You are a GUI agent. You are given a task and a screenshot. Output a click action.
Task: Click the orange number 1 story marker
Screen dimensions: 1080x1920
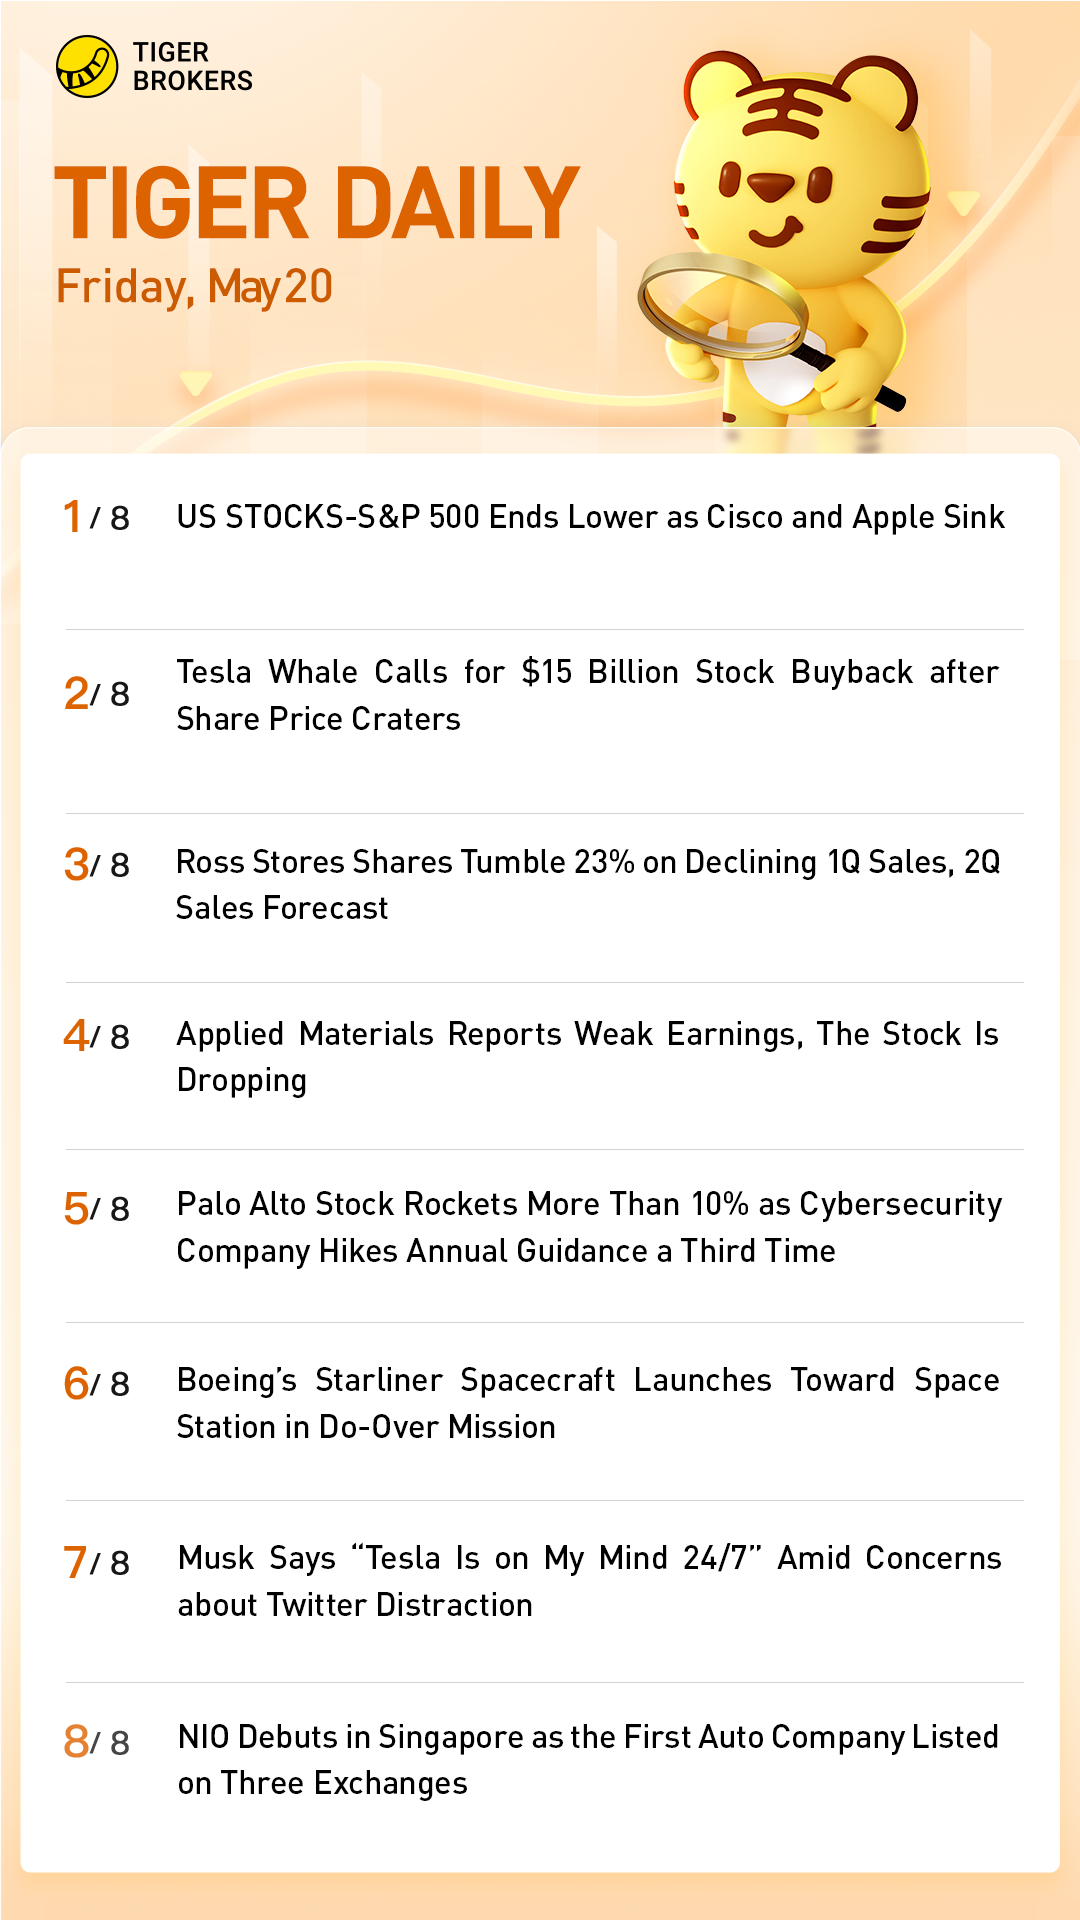point(72,517)
